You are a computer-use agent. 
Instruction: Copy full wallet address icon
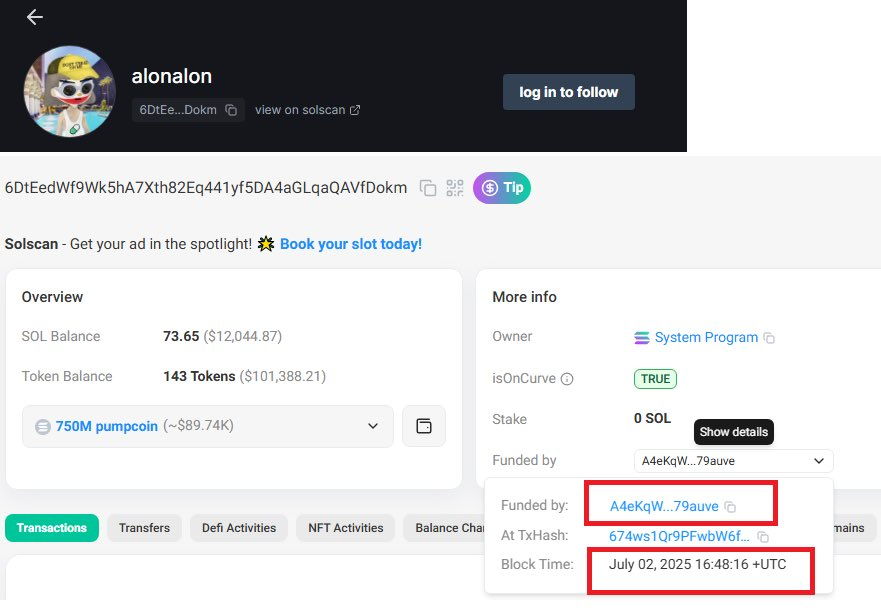click(x=428, y=188)
